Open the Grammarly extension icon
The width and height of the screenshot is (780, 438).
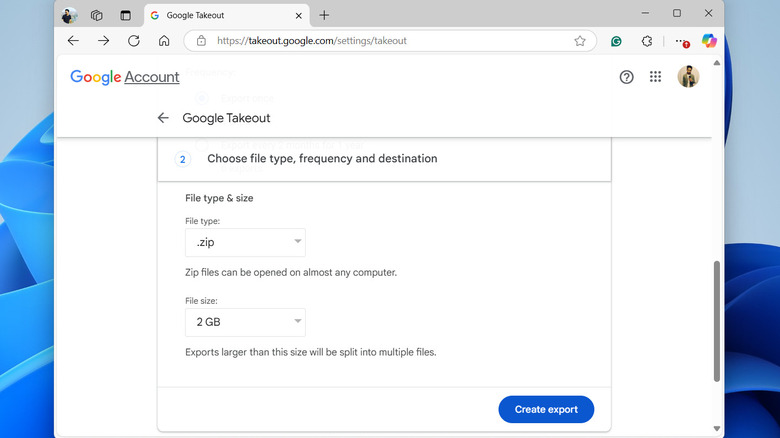[x=617, y=41]
